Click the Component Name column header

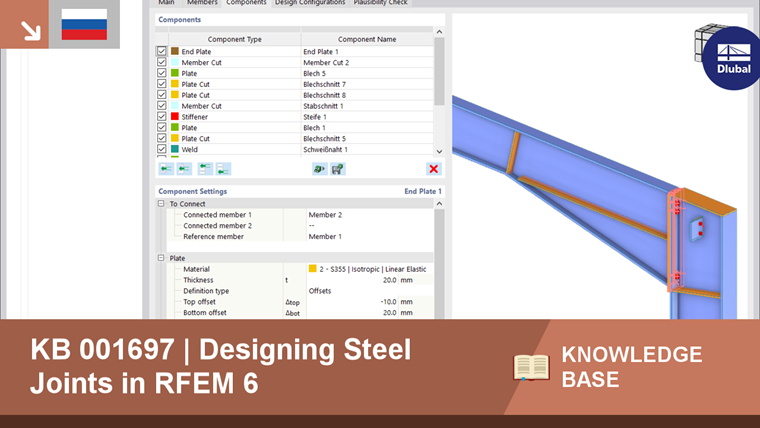click(367, 39)
